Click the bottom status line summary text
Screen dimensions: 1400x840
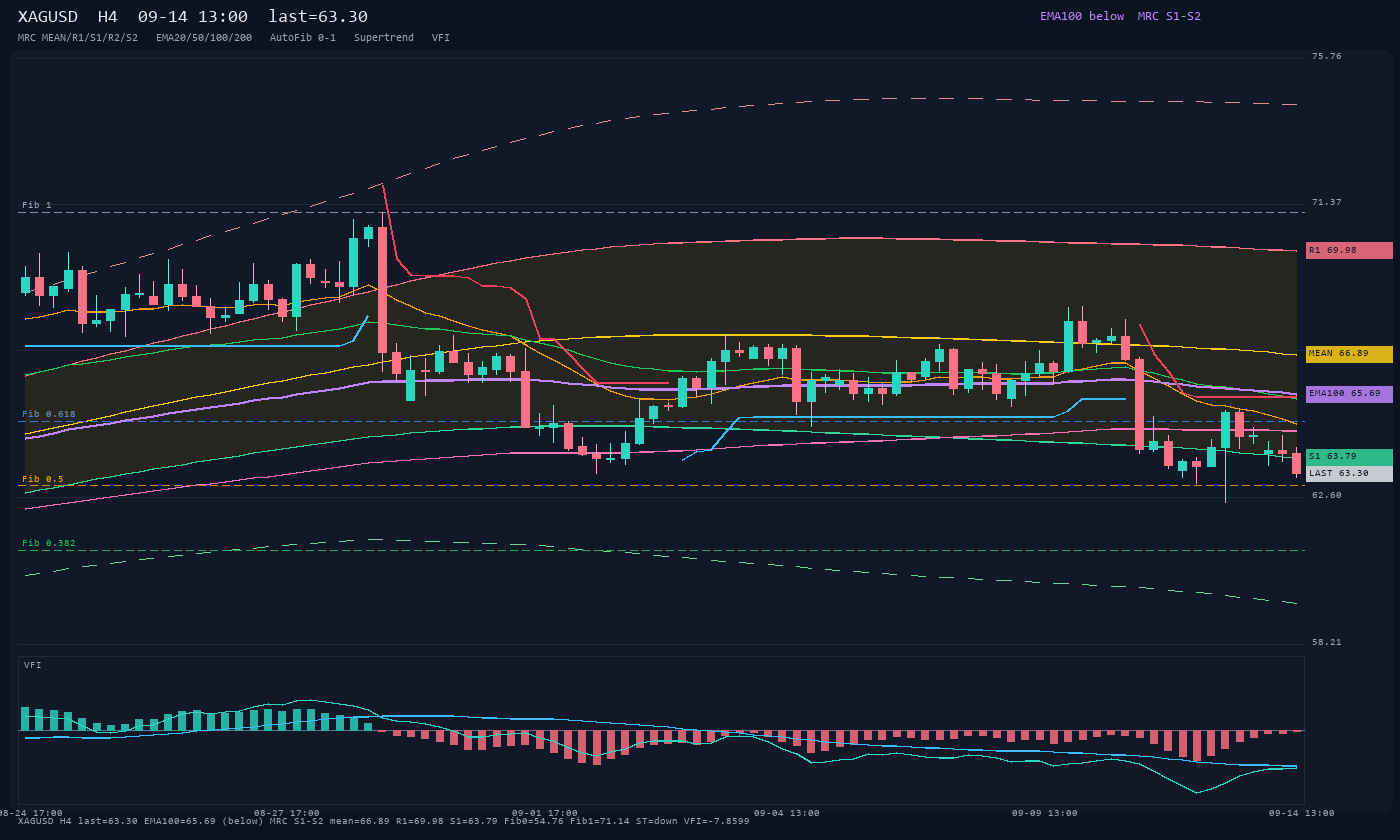tap(384, 821)
